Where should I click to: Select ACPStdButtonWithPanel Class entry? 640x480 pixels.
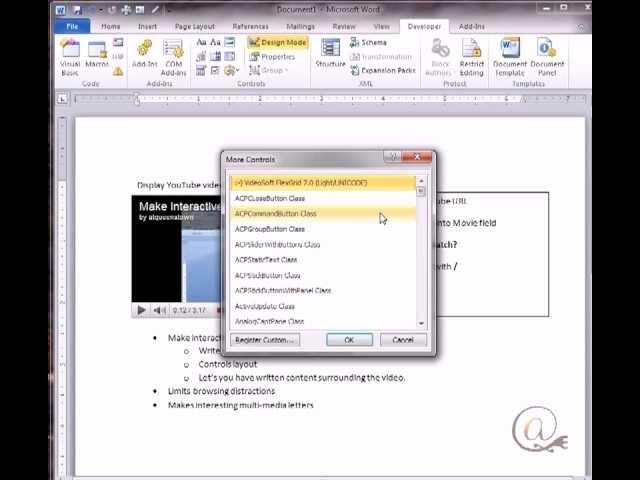tap(323, 291)
